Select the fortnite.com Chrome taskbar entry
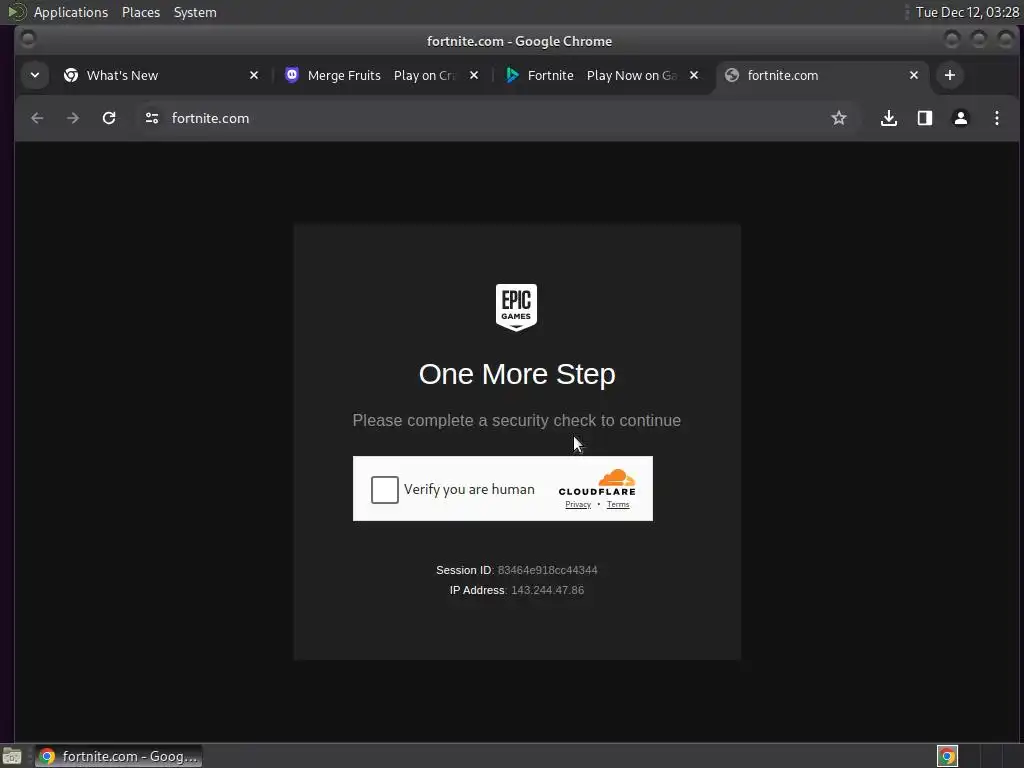The width and height of the screenshot is (1024, 768). pyautogui.click(x=118, y=756)
